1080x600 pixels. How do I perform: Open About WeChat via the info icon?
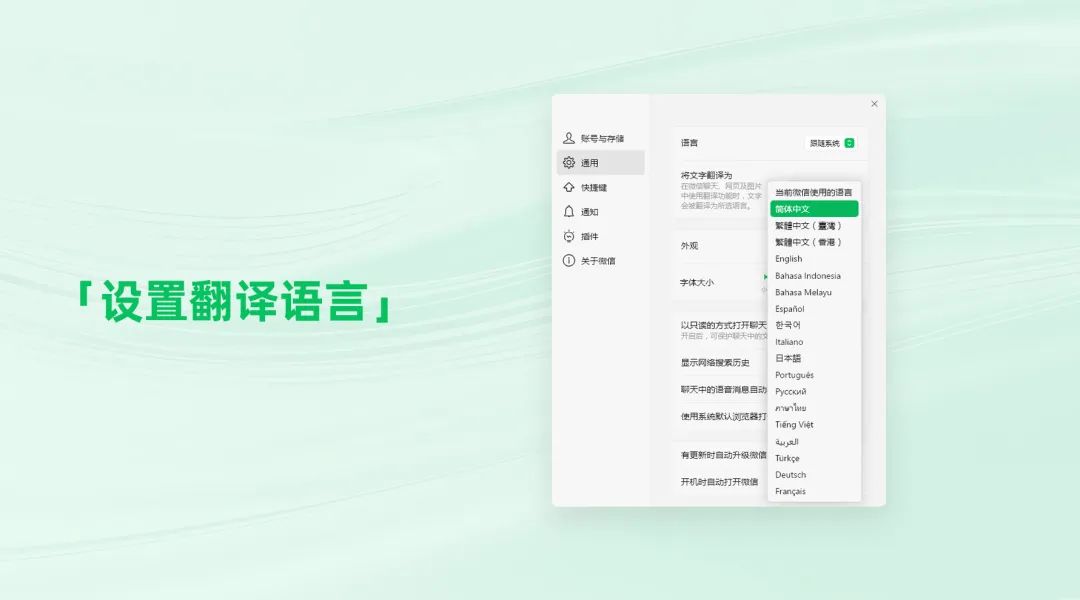coord(568,260)
